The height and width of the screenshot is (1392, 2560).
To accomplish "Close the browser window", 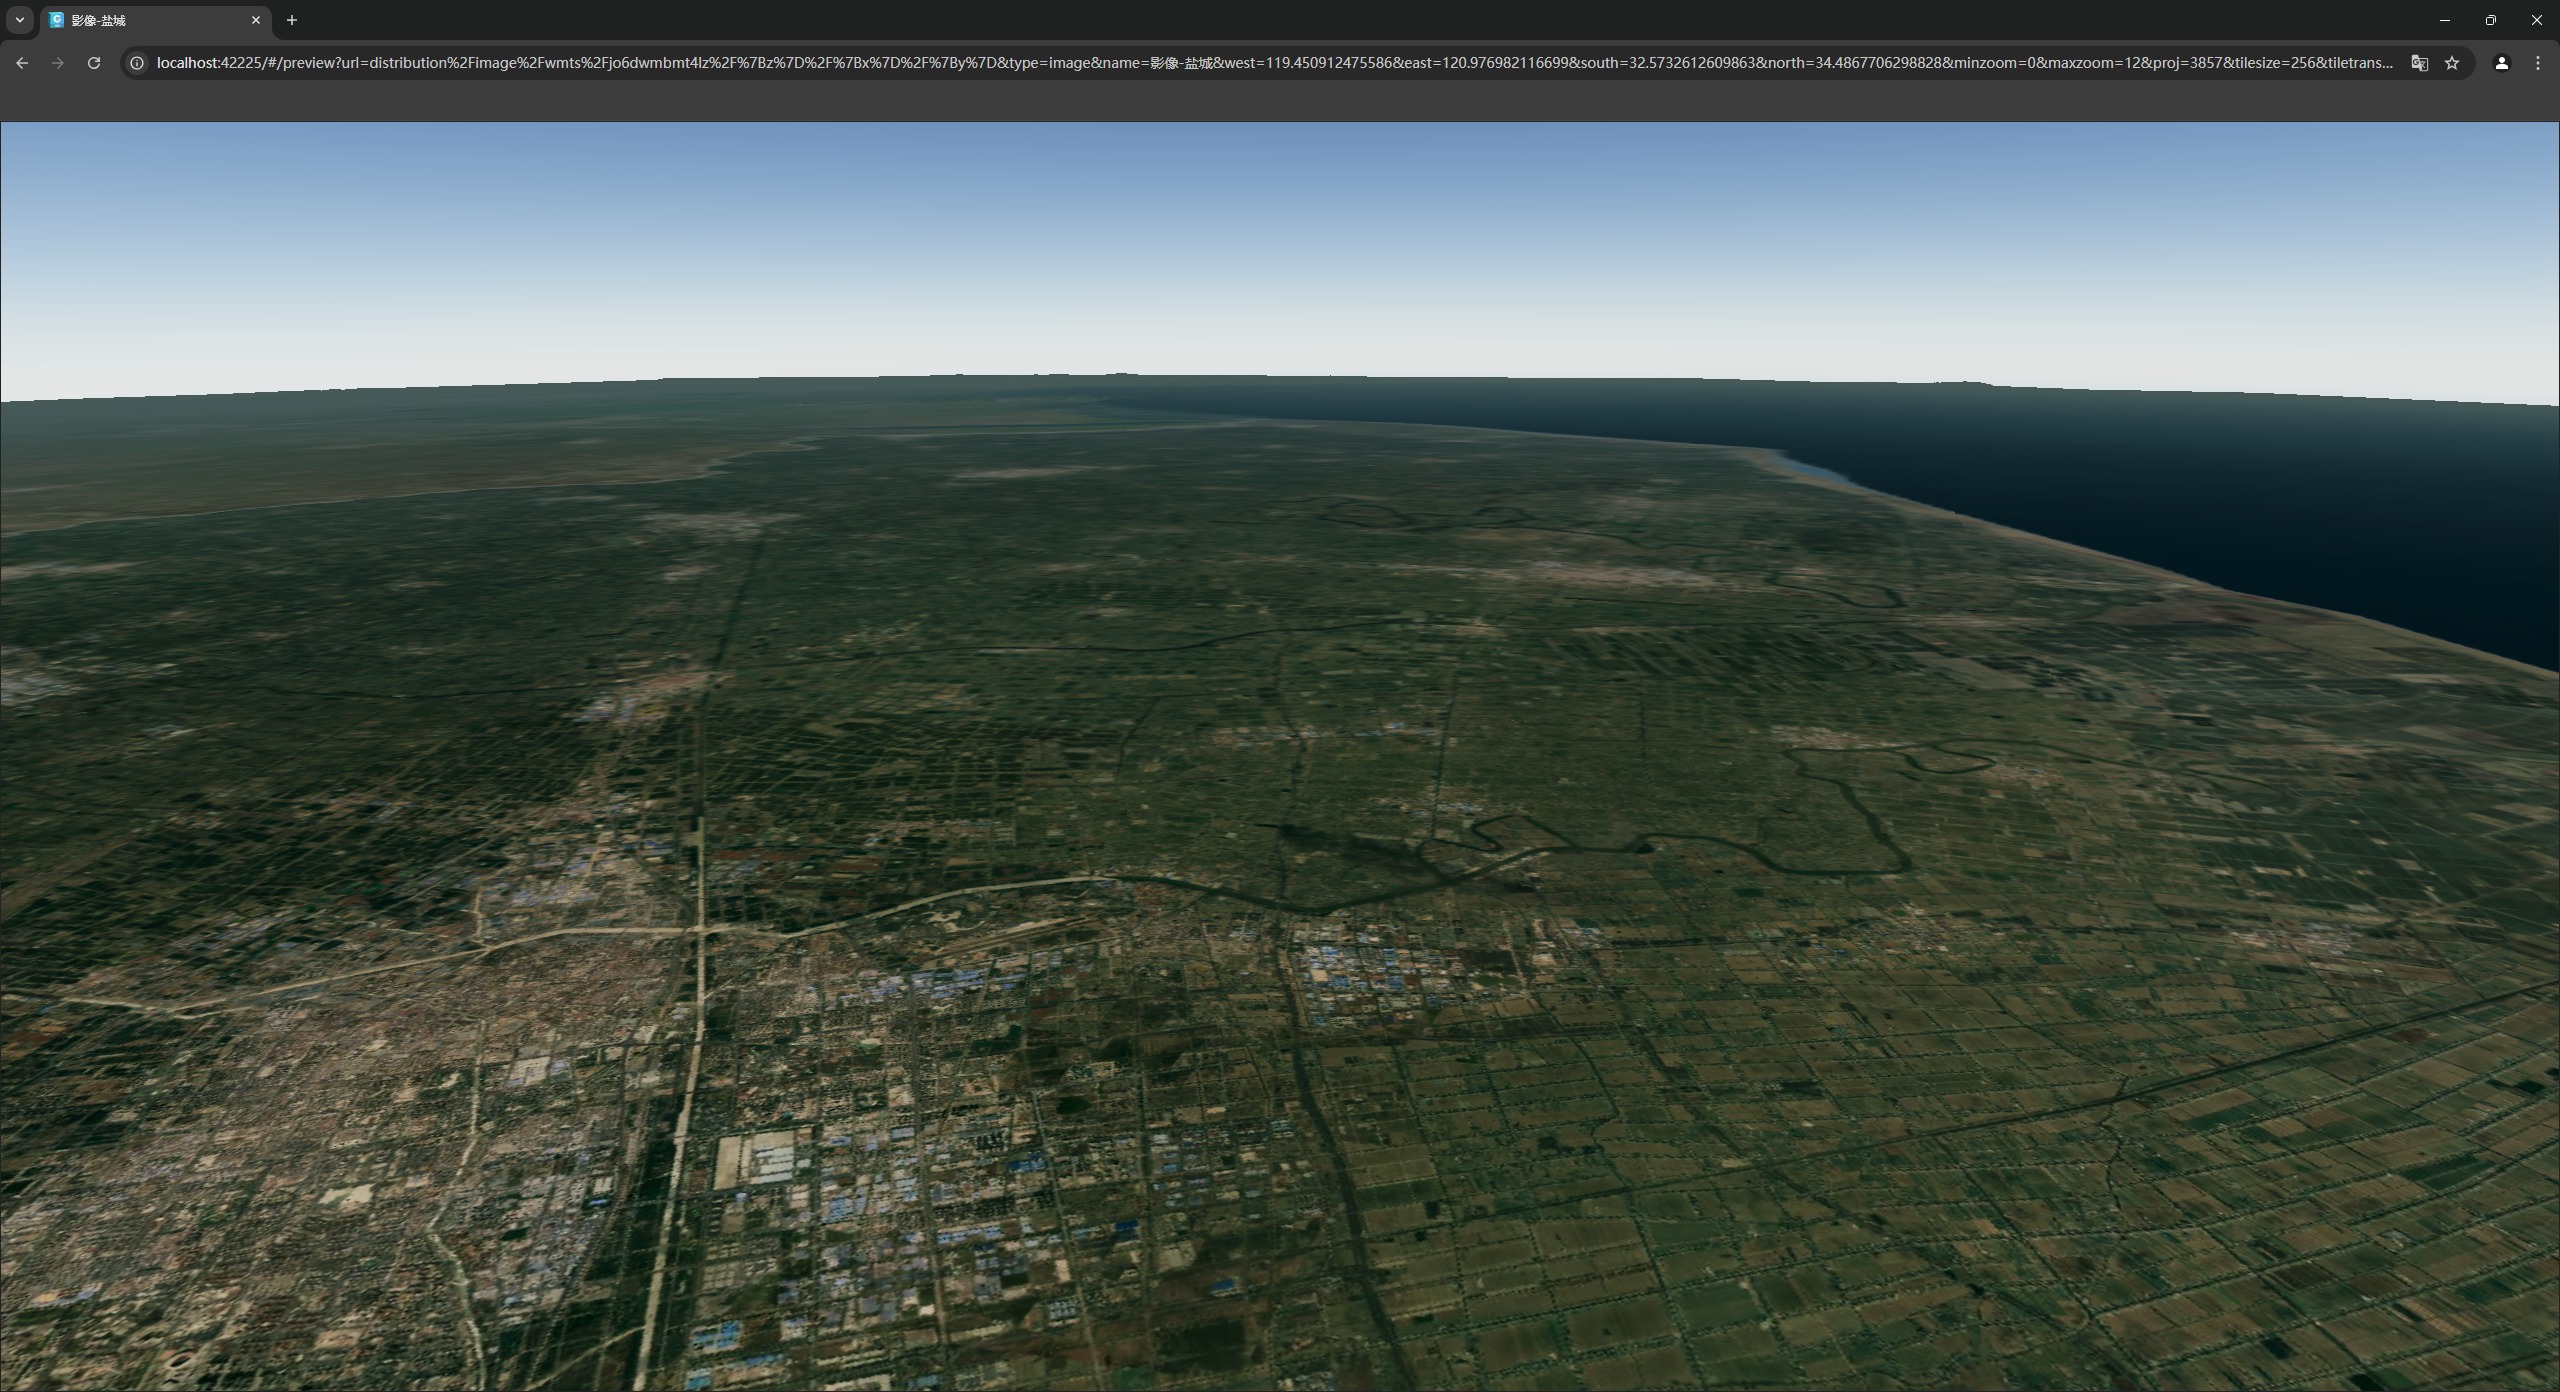I will point(2537,20).
